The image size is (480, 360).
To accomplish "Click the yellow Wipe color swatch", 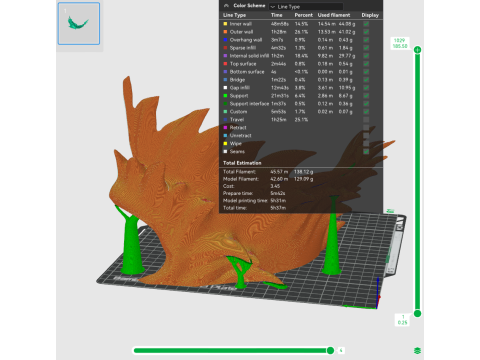I will 225,144.
